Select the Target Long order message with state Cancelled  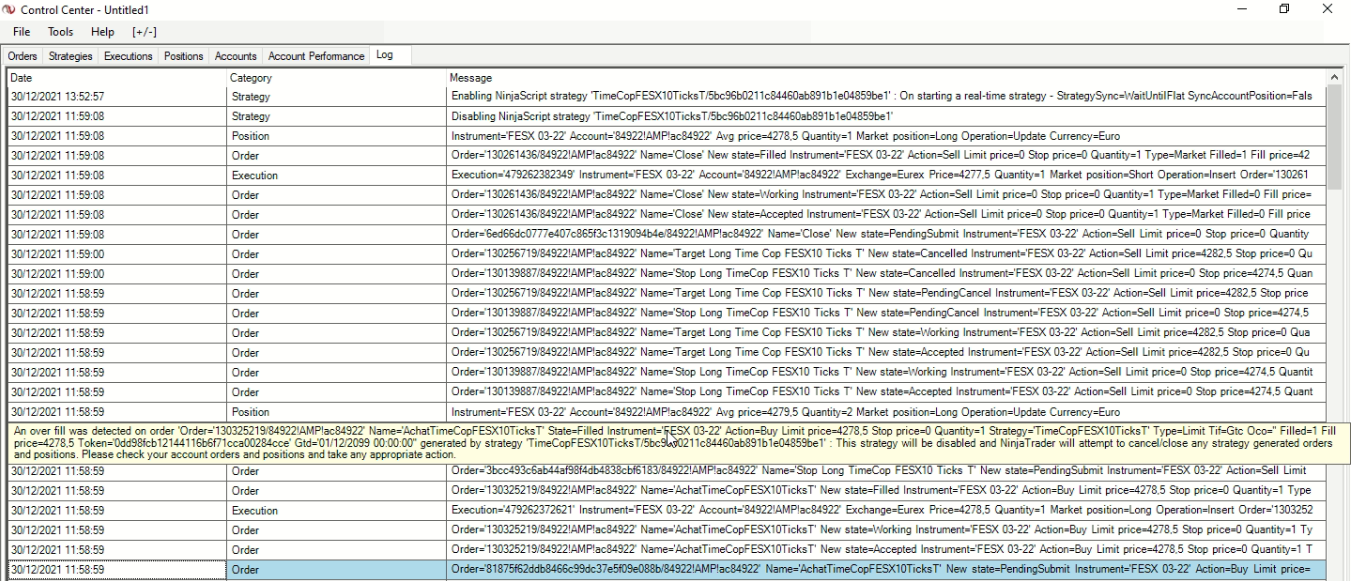click(887, 253)
